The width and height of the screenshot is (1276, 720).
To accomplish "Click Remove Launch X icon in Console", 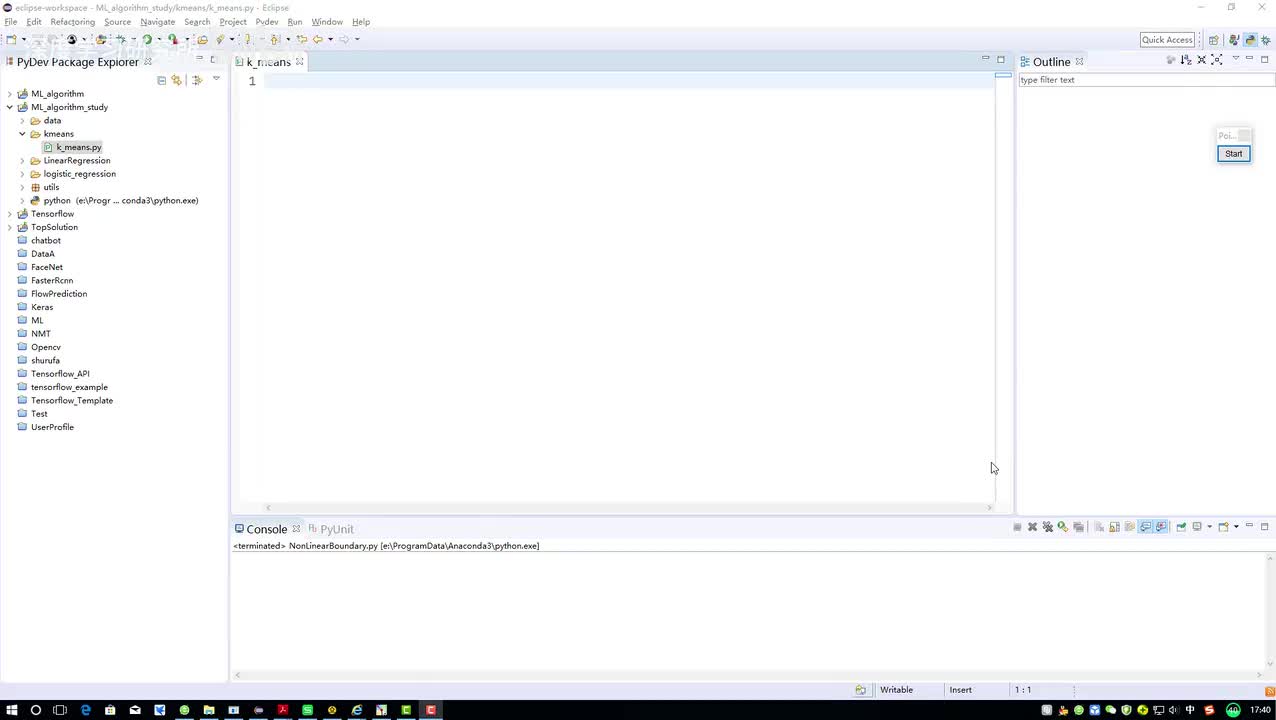I will [x=1032, y=527].
